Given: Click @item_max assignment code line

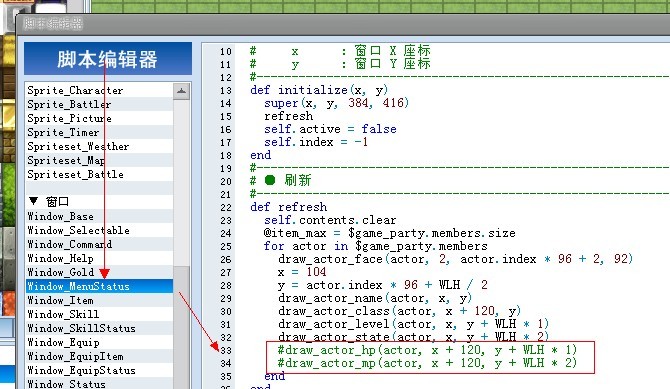Looking at the screenshot, I should (x=389, y=233).
